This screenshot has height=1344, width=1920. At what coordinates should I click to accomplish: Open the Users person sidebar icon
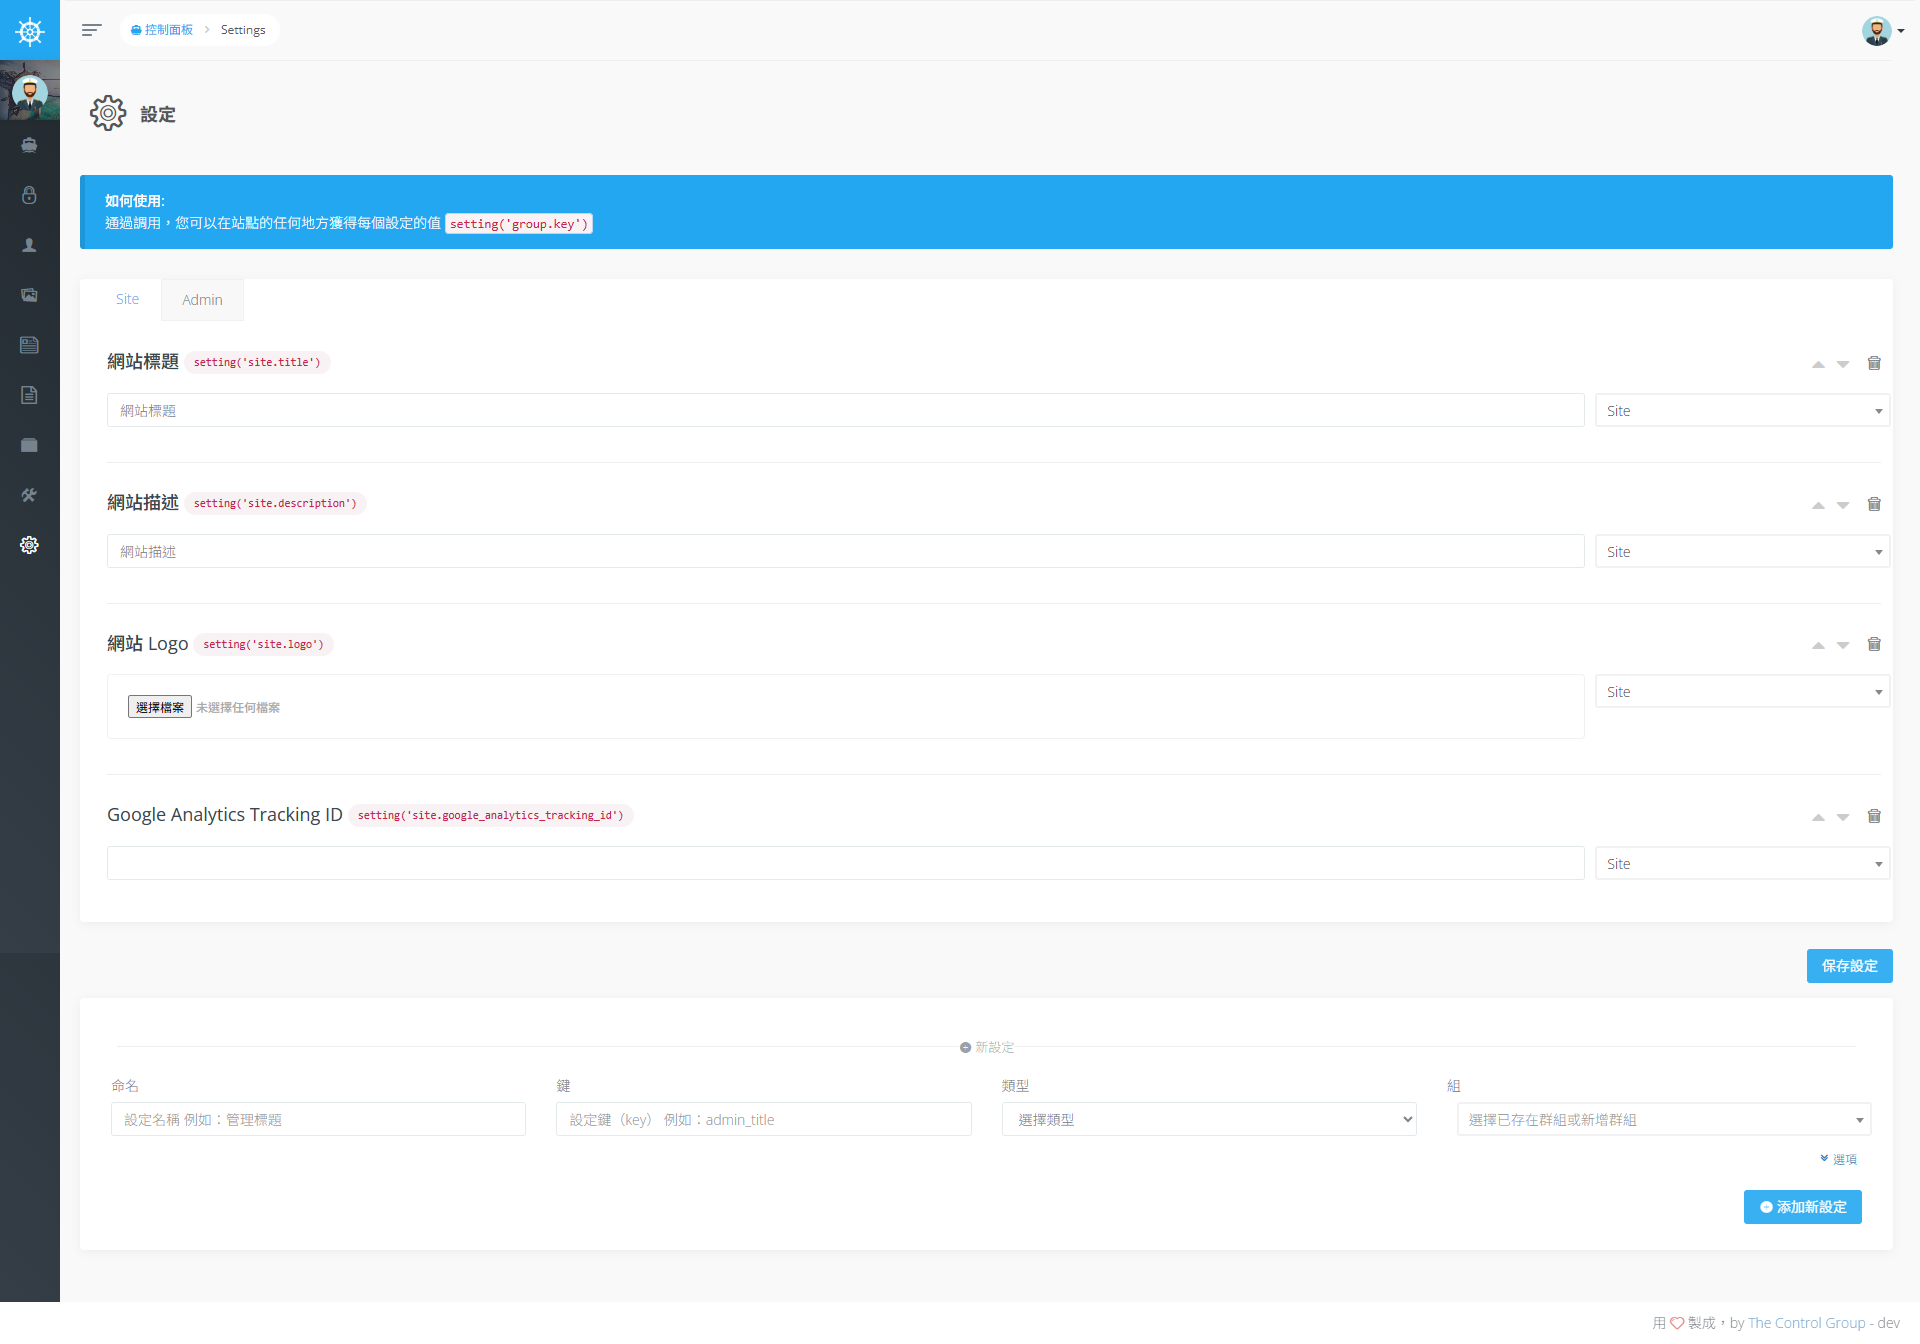(x=29, y=245)
